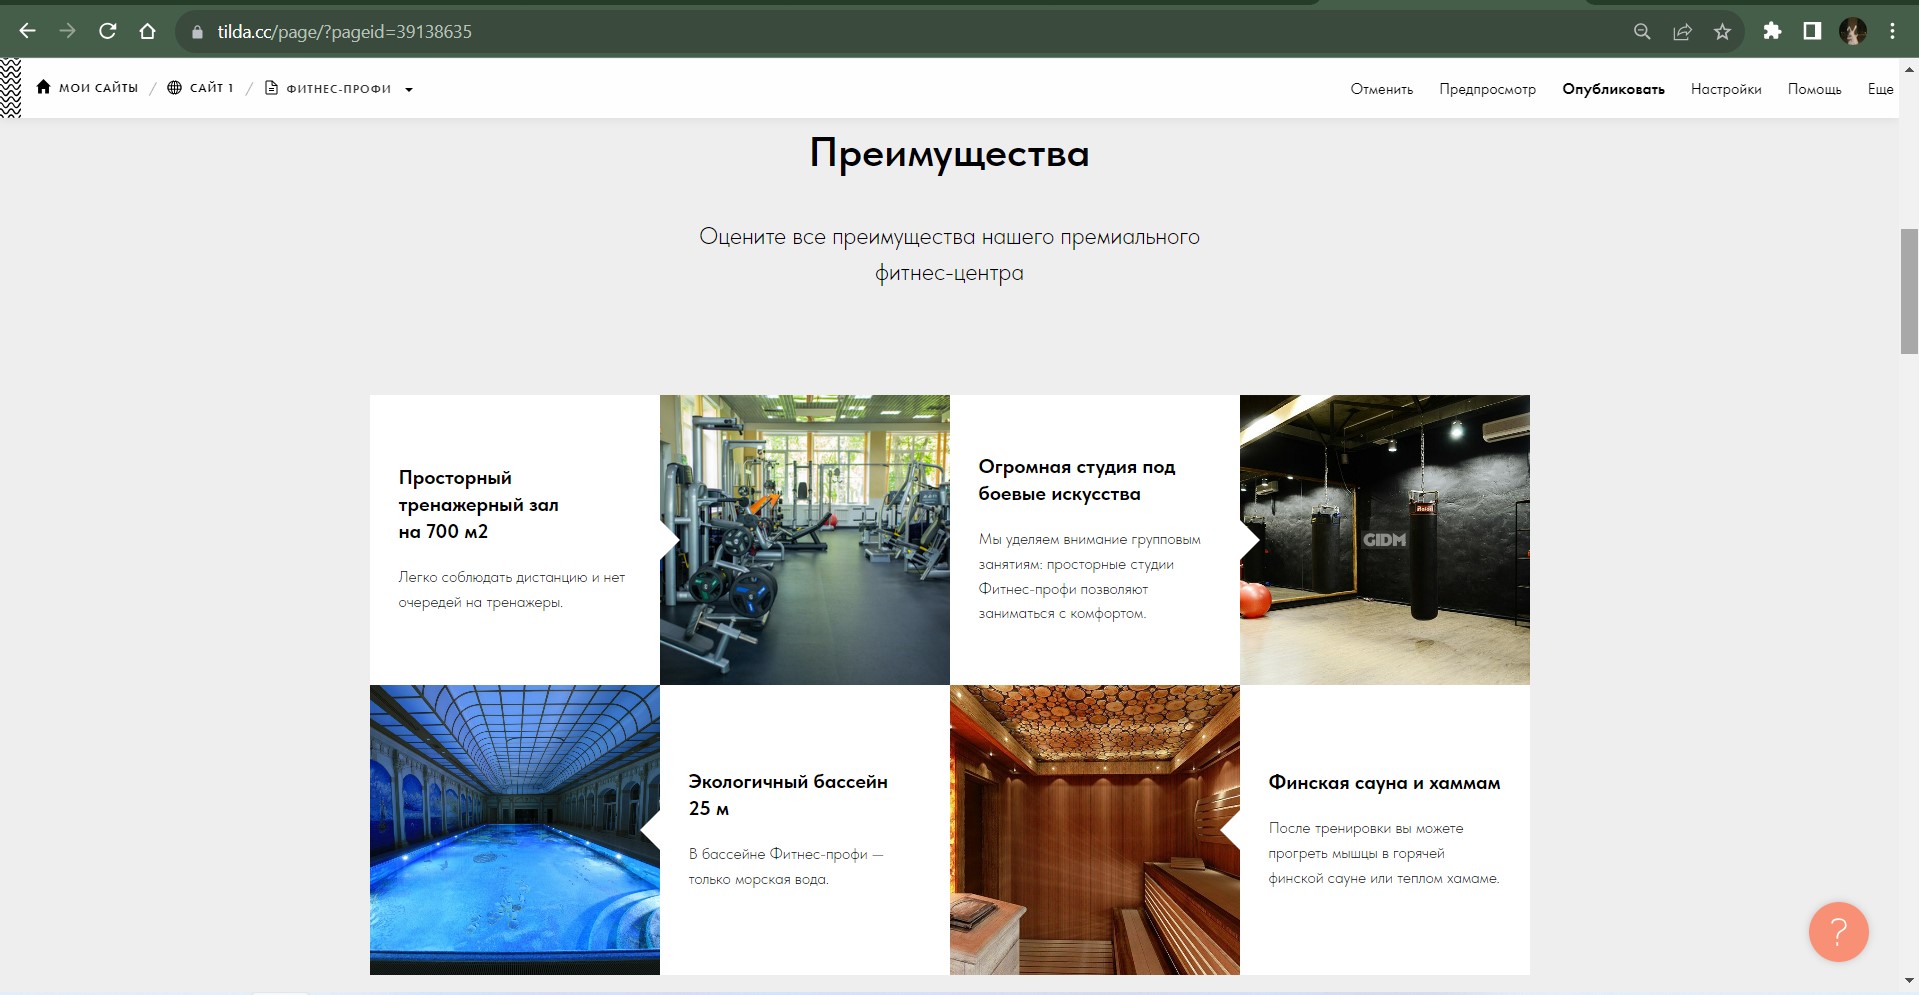
Task: Toggle the browser side panel icon
Action: [1812, 31]
